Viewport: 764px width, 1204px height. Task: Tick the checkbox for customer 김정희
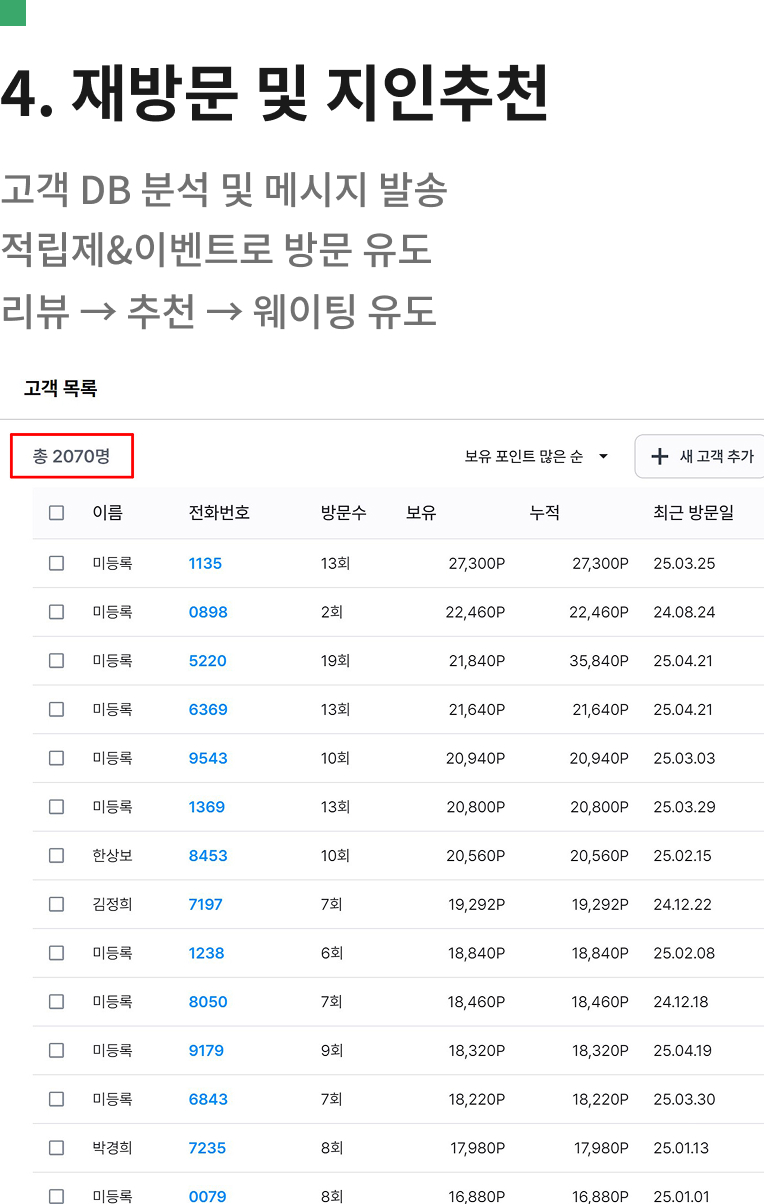click(x=56, y=904)
